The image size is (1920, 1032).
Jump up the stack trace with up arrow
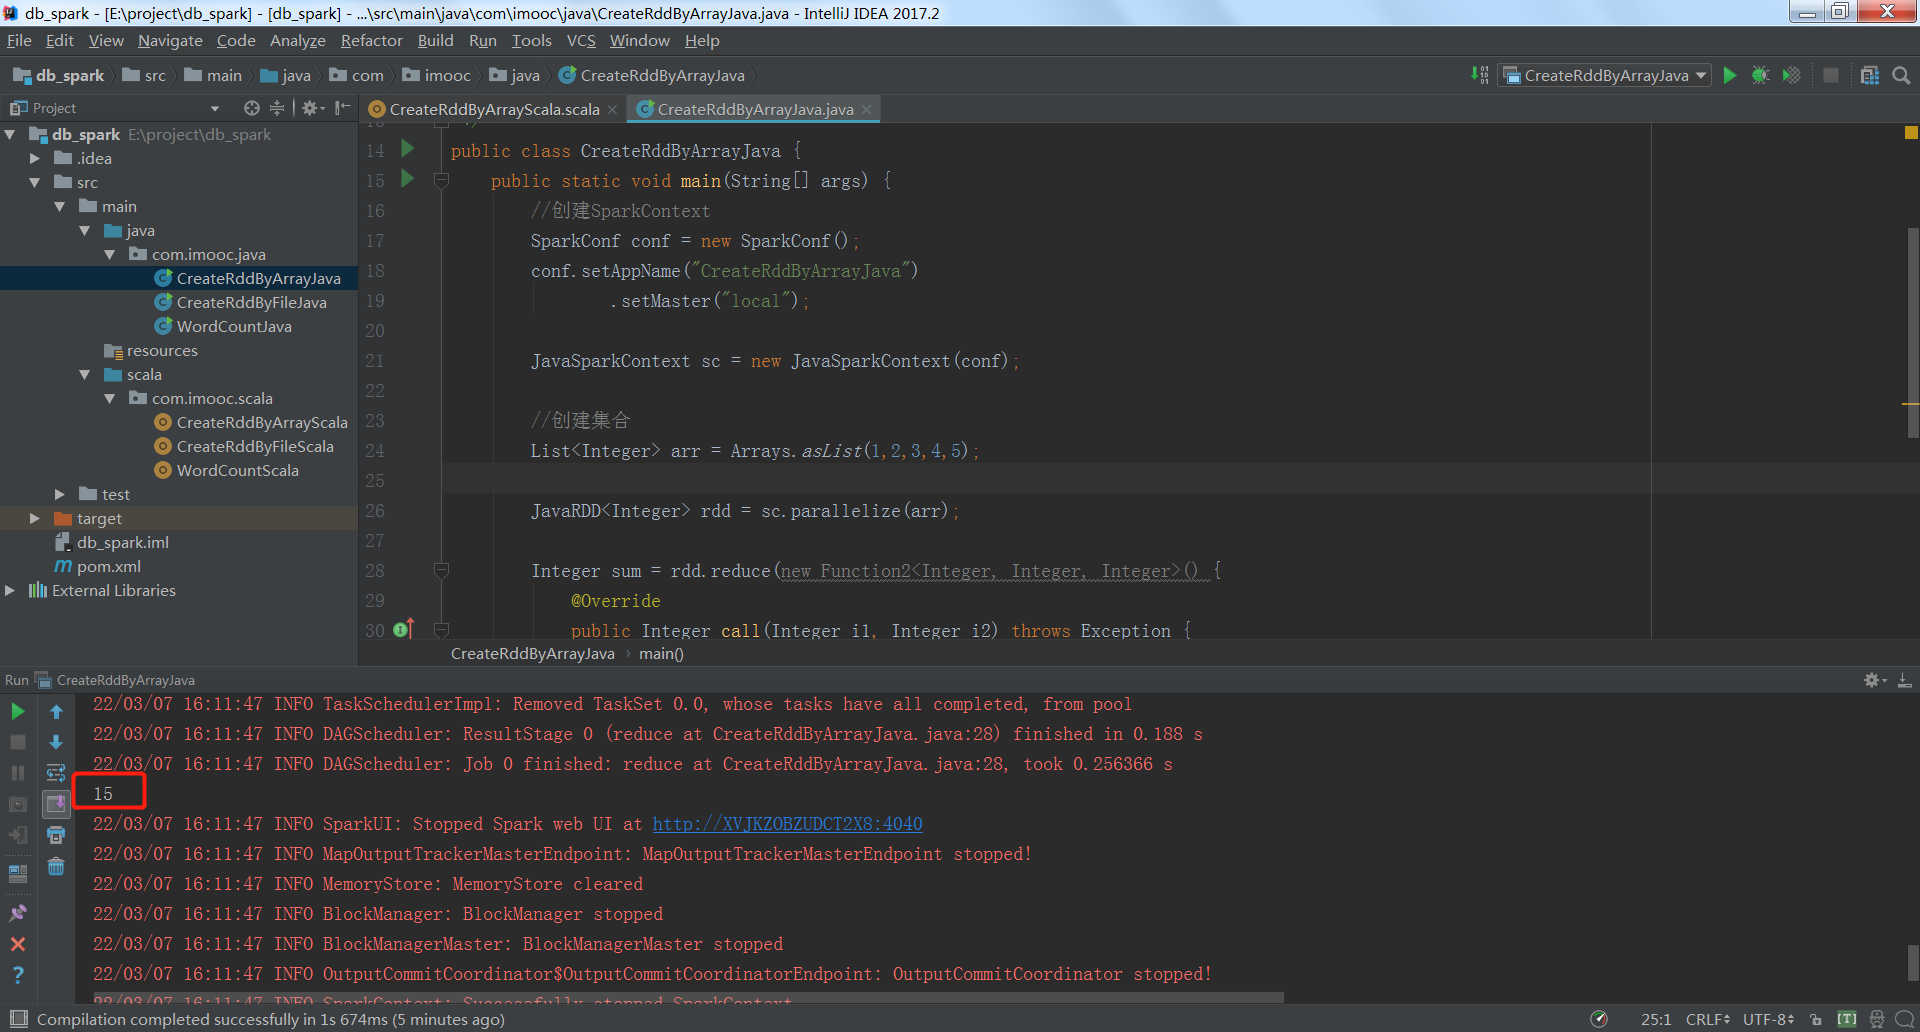coord(56,712)
